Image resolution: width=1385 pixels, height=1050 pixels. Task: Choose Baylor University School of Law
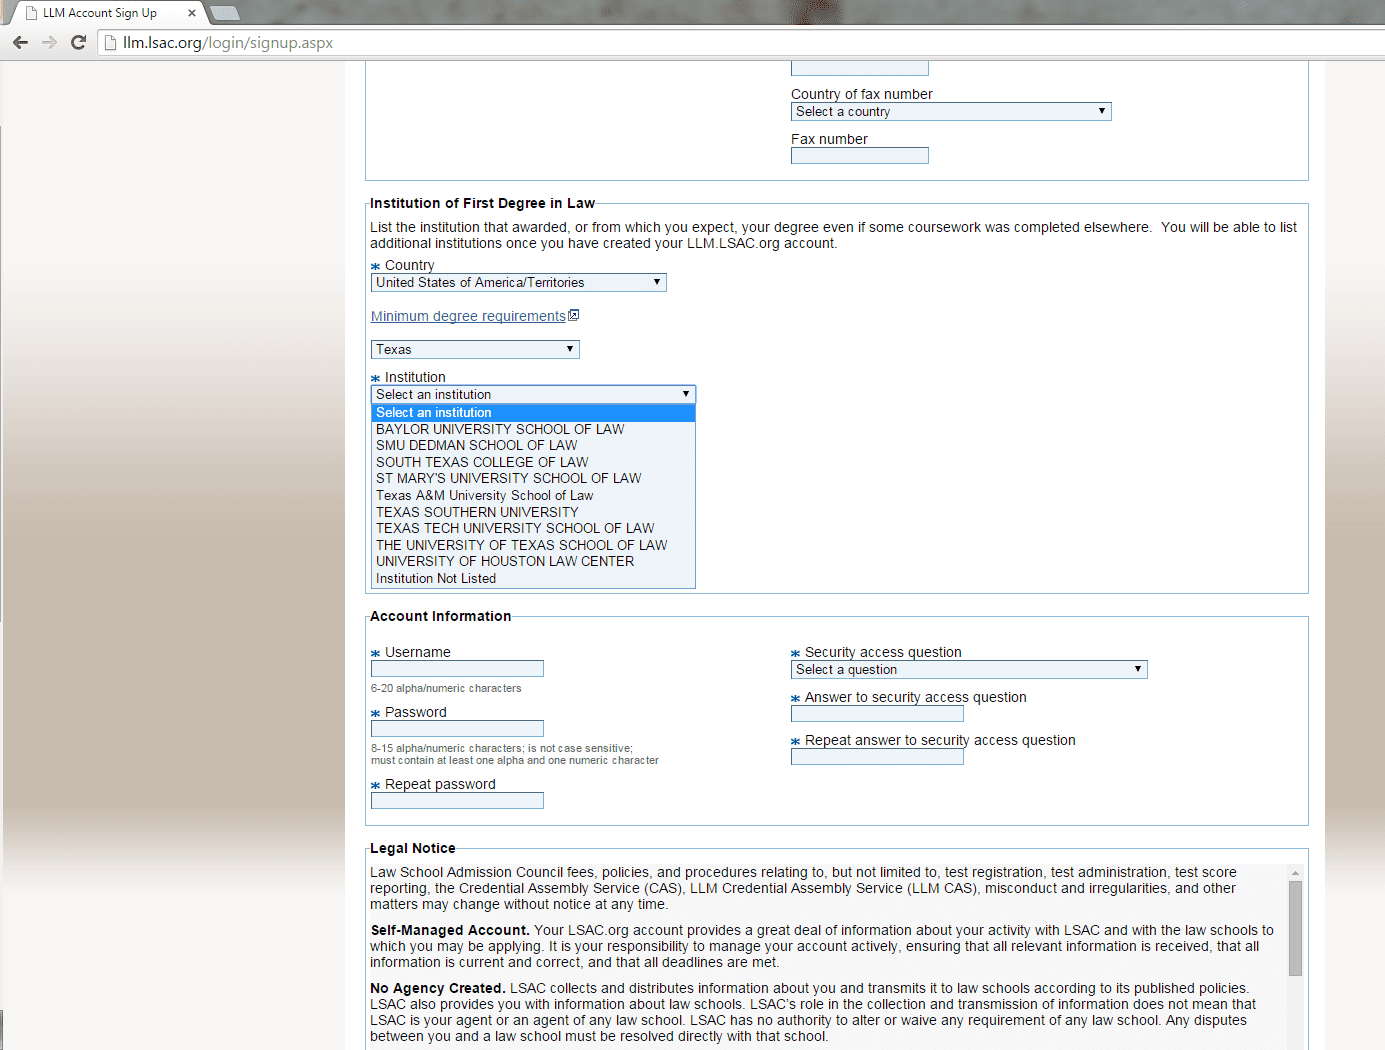[x=533, y=429]
